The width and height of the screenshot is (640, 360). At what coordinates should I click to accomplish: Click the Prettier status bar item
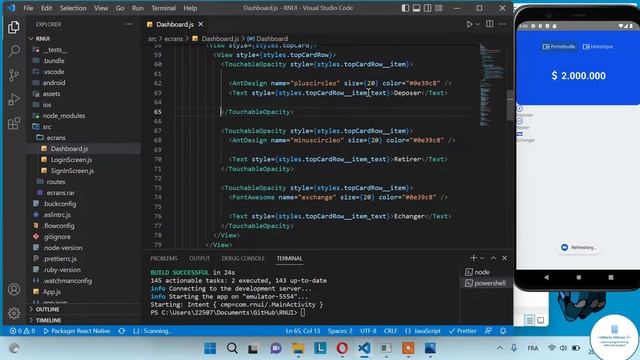[462, 331]
